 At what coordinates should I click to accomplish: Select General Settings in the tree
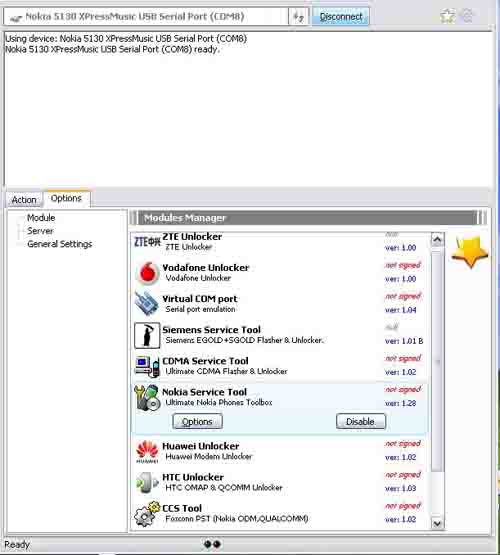(x=59, y=244)
